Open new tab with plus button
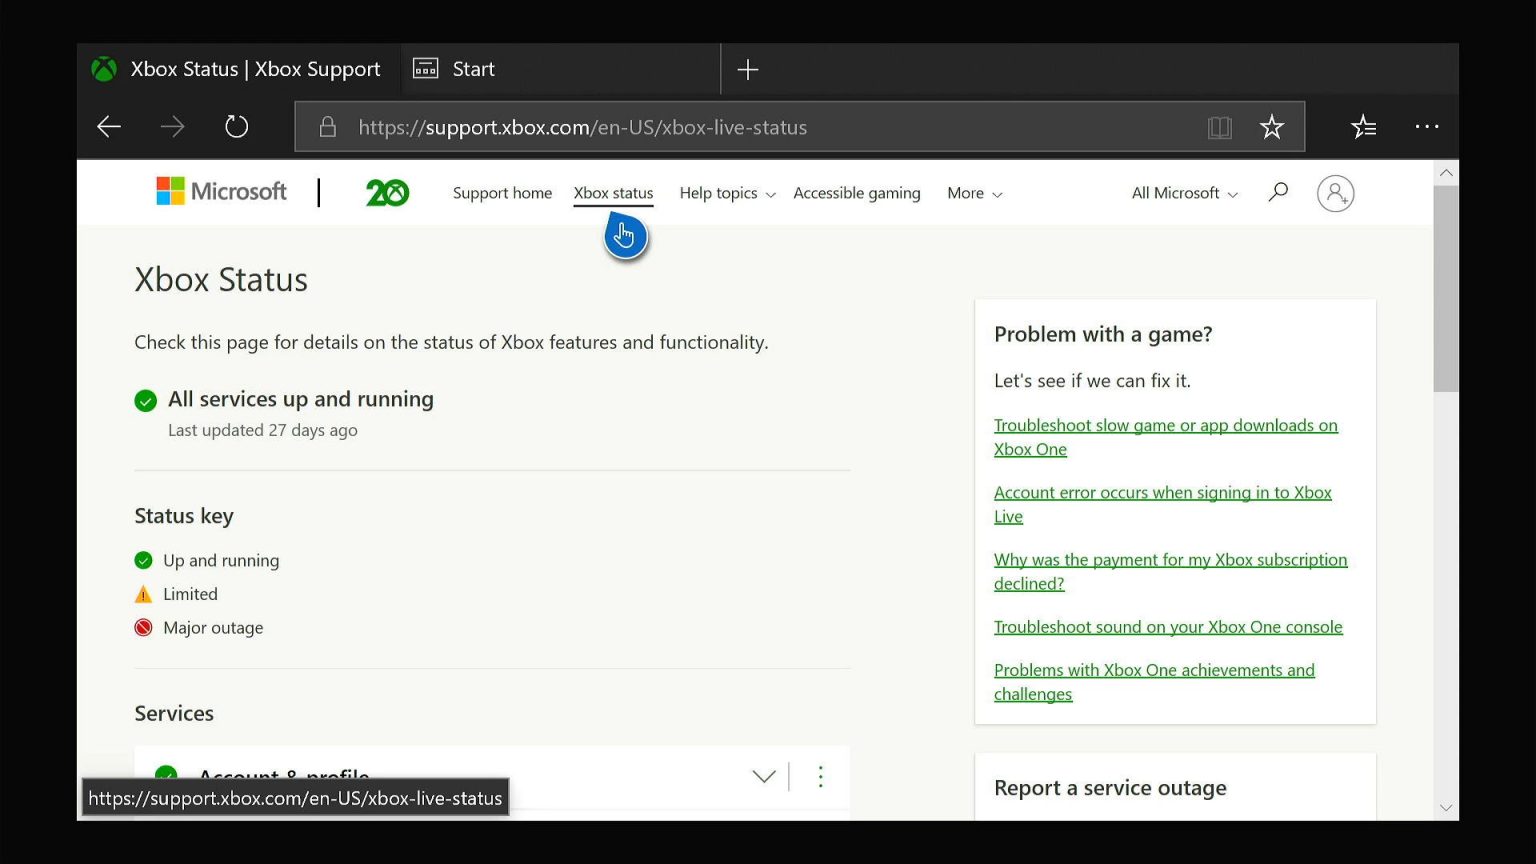The image size is (1536, 864). [747, 70]
